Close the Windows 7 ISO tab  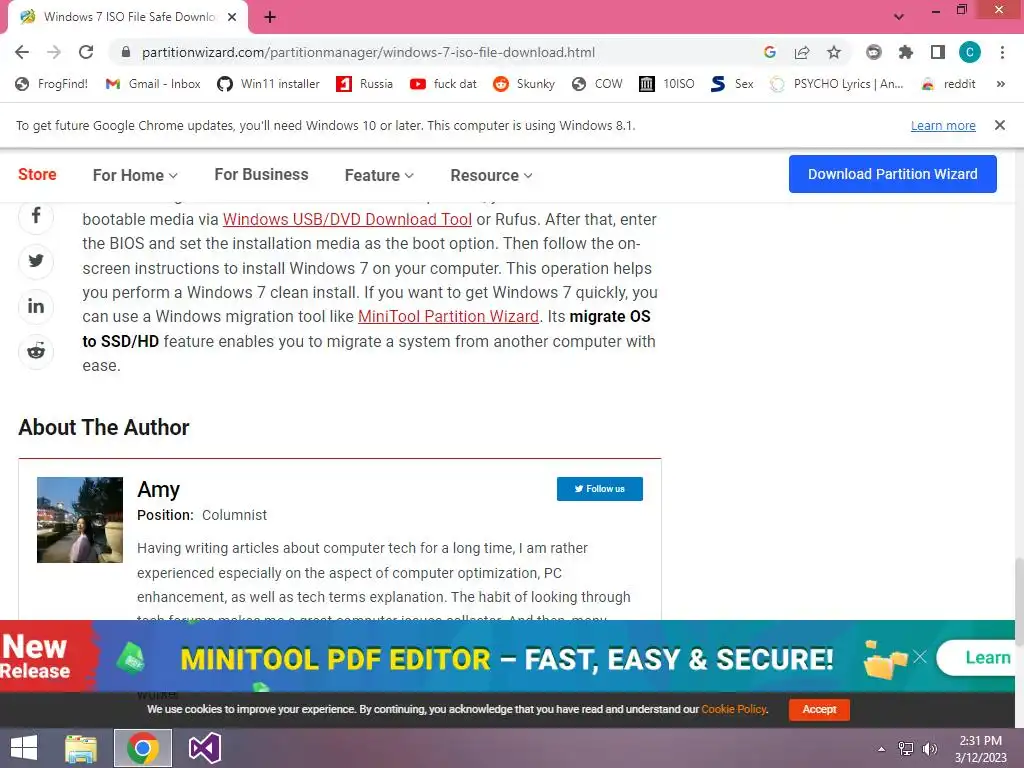pyautogui.click(x=232, y=17)
